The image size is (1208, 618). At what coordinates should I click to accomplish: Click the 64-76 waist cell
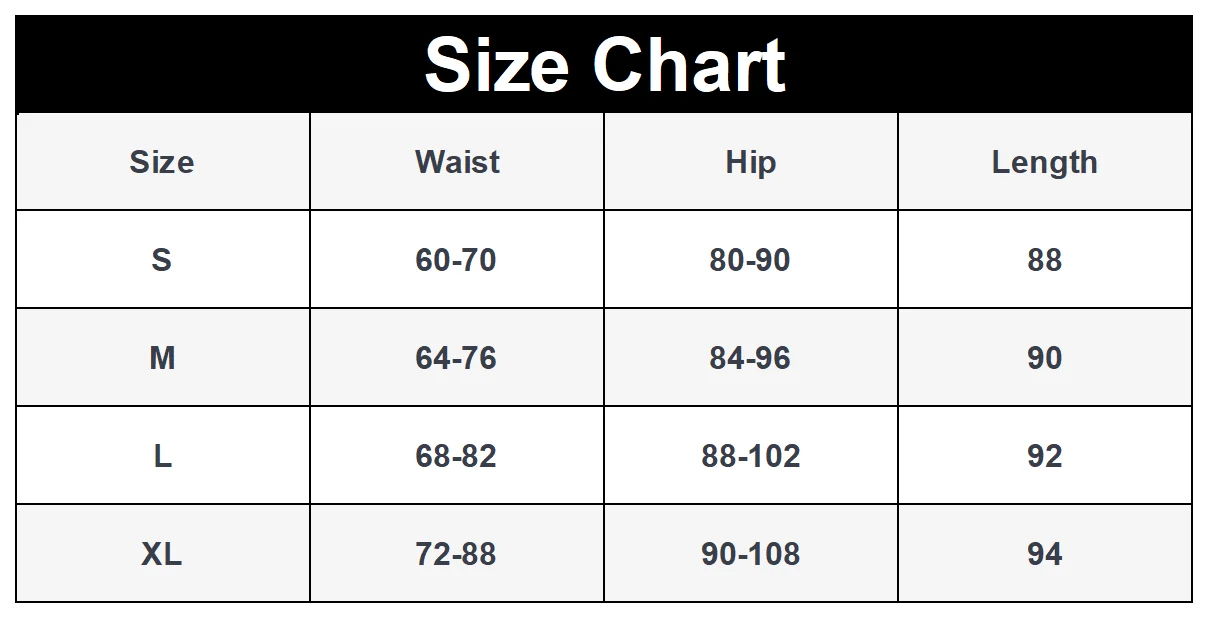tap(456, 358)
